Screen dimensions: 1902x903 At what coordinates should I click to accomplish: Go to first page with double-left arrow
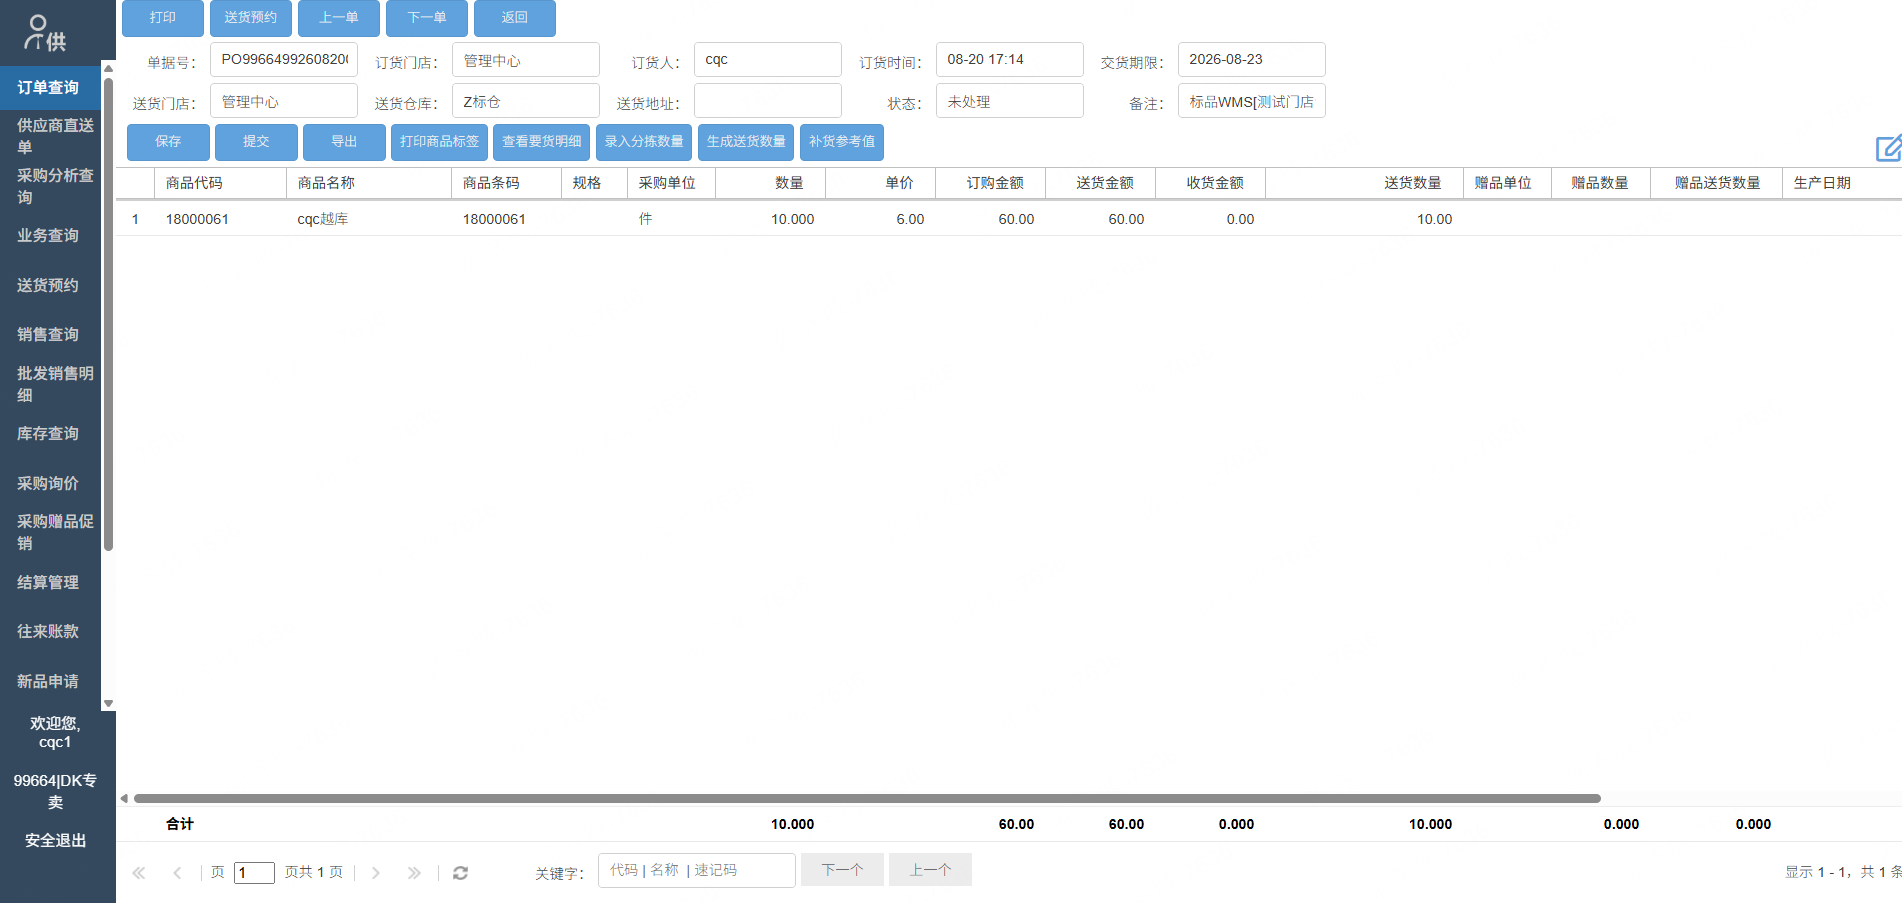pos(139,873)
